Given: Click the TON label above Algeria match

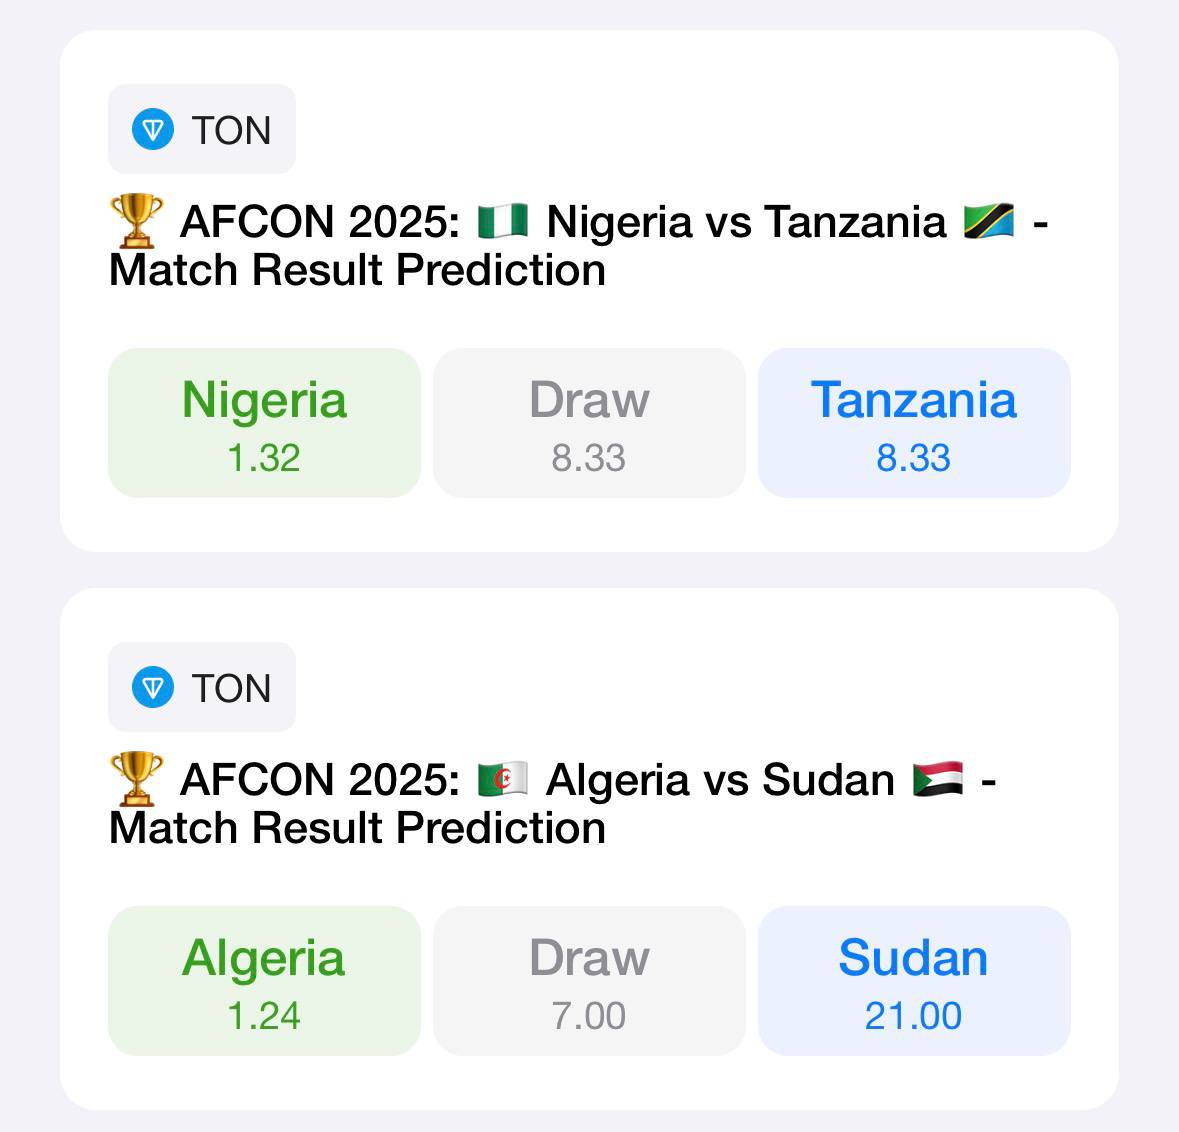Looking at the screenshot, I should coord(231,688).
